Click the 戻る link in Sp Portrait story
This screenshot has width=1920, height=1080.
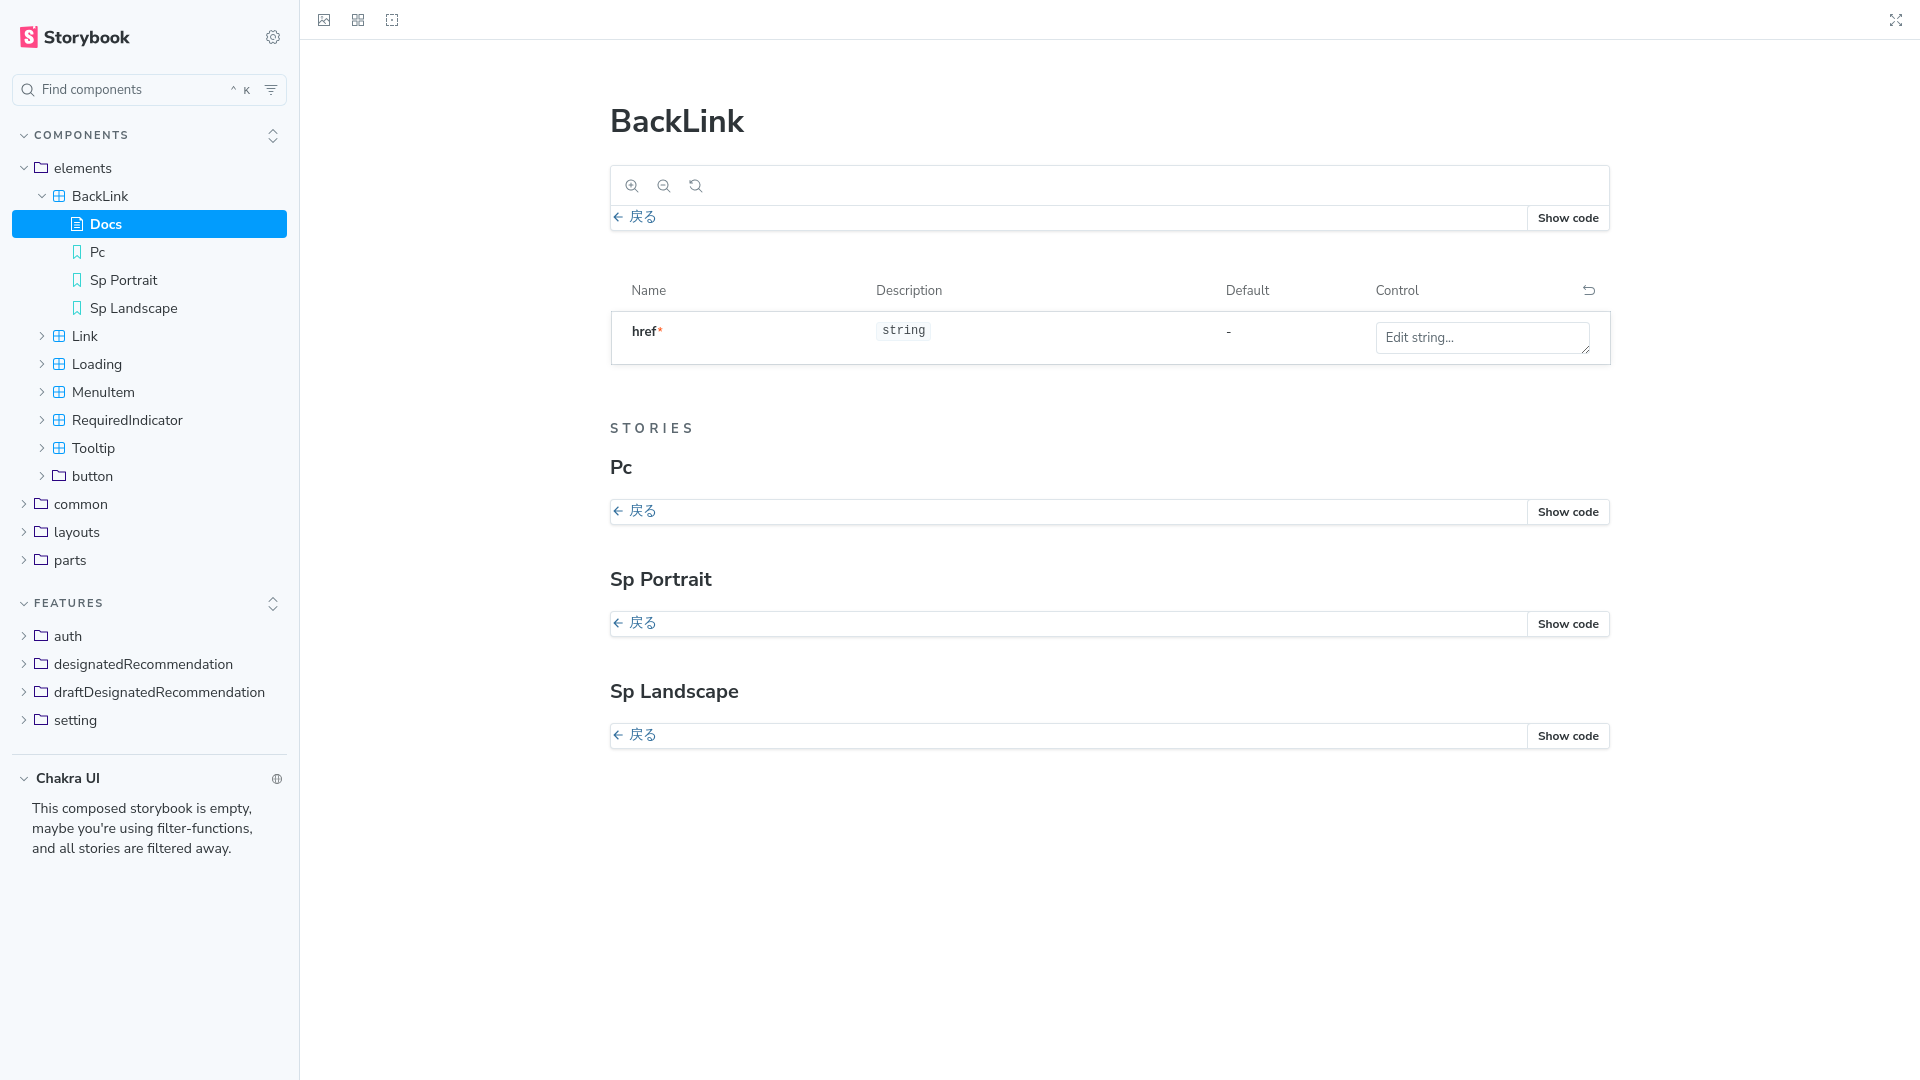tap(635, 623)
